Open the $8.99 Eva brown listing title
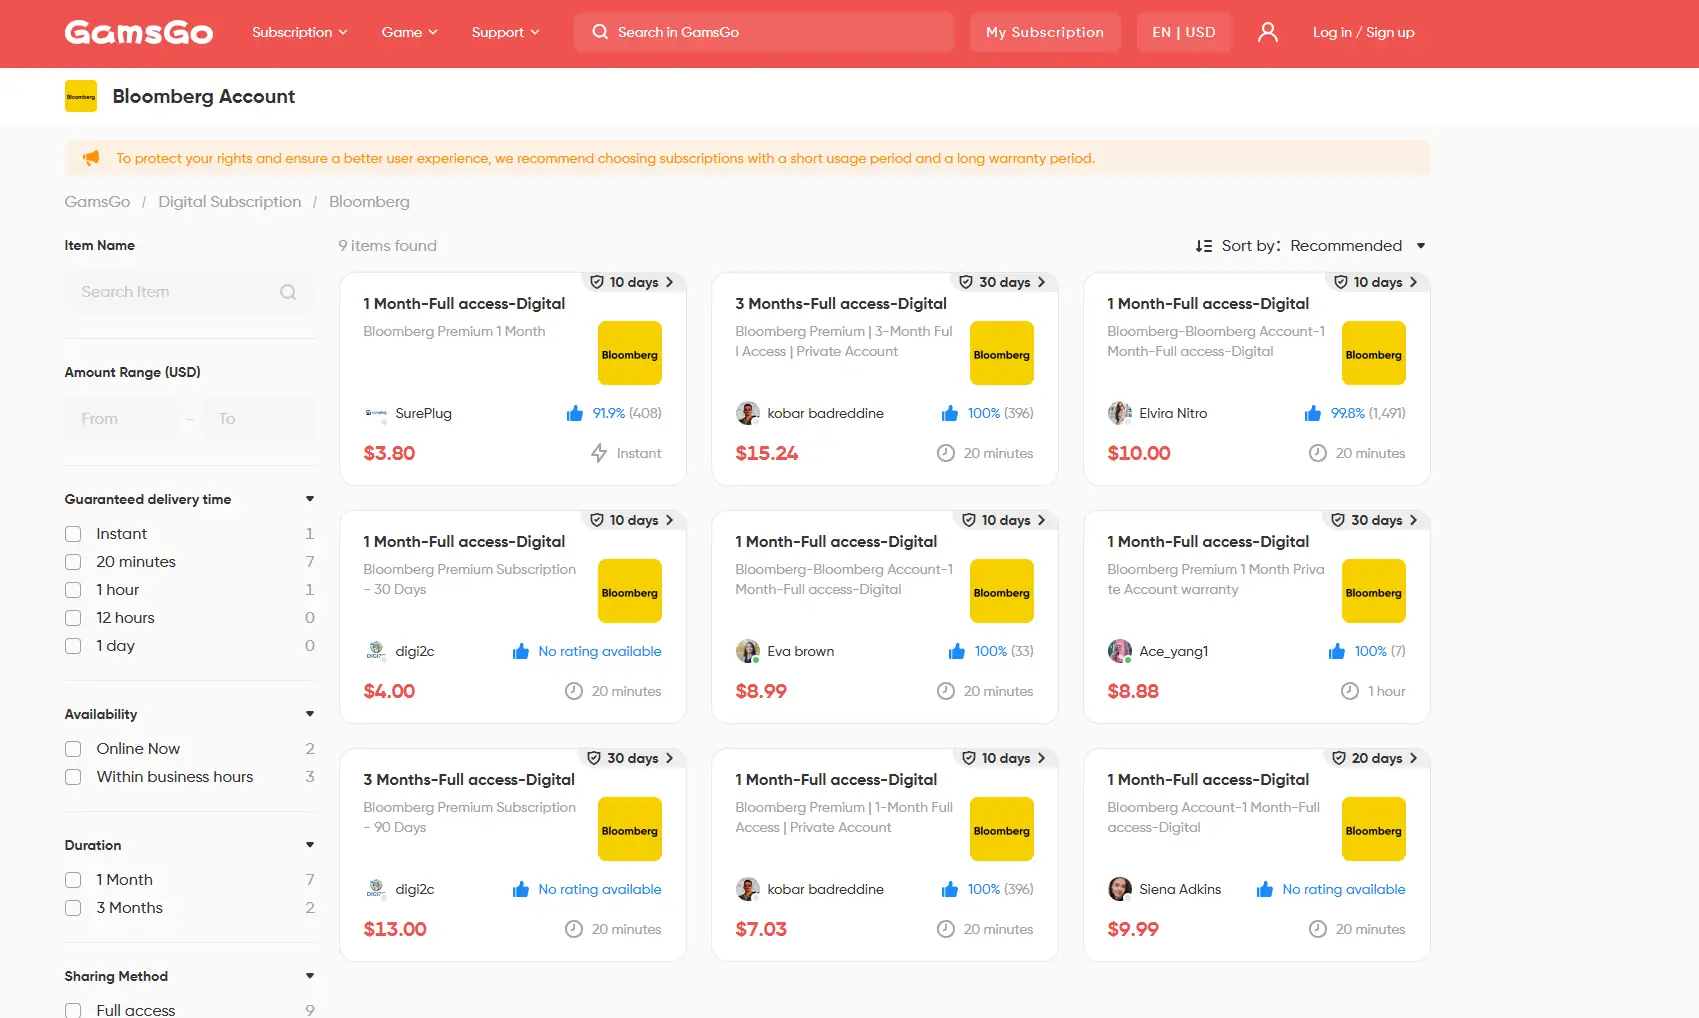 point(836,542)
